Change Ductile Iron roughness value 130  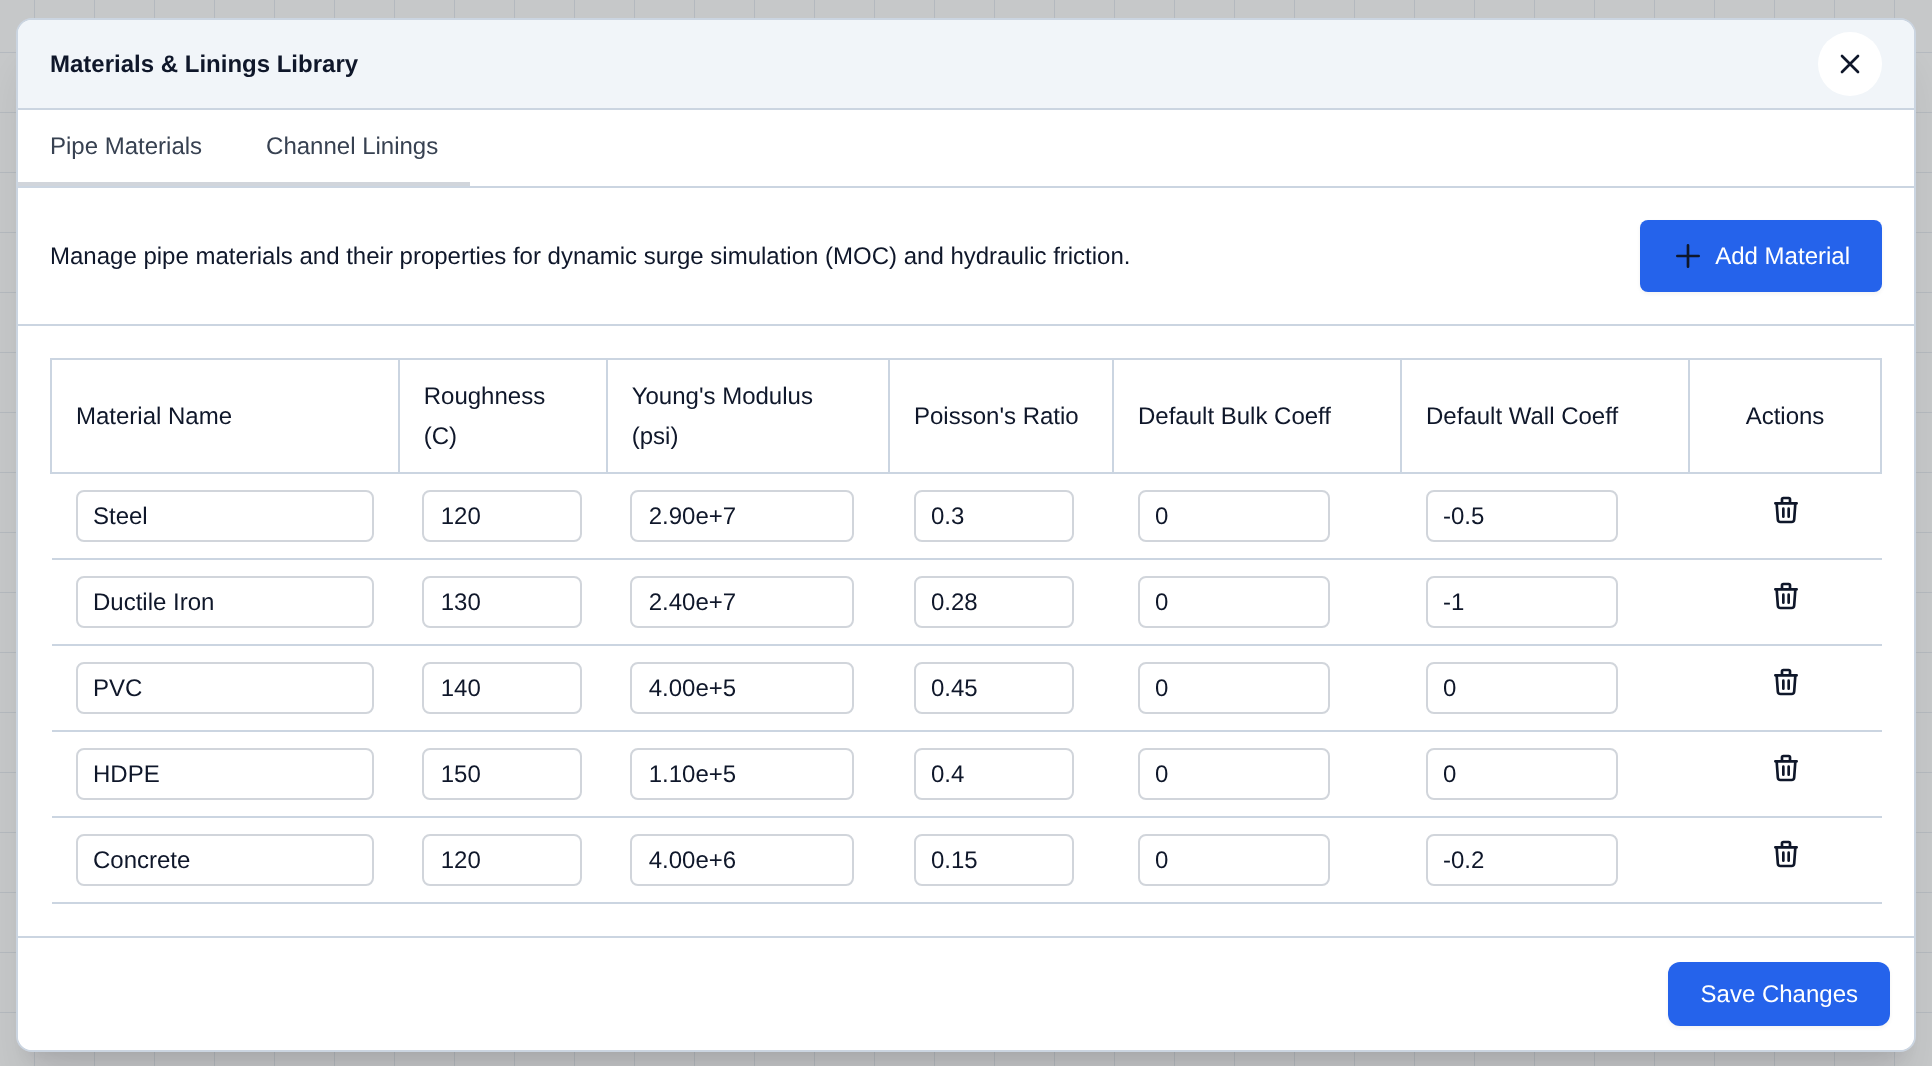(x=502, y=602)
